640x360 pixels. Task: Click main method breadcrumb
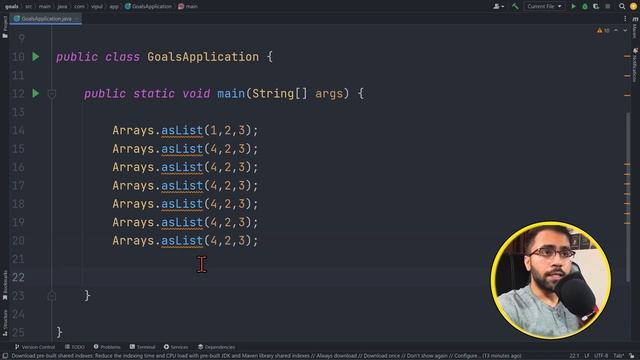click(188, 7)
